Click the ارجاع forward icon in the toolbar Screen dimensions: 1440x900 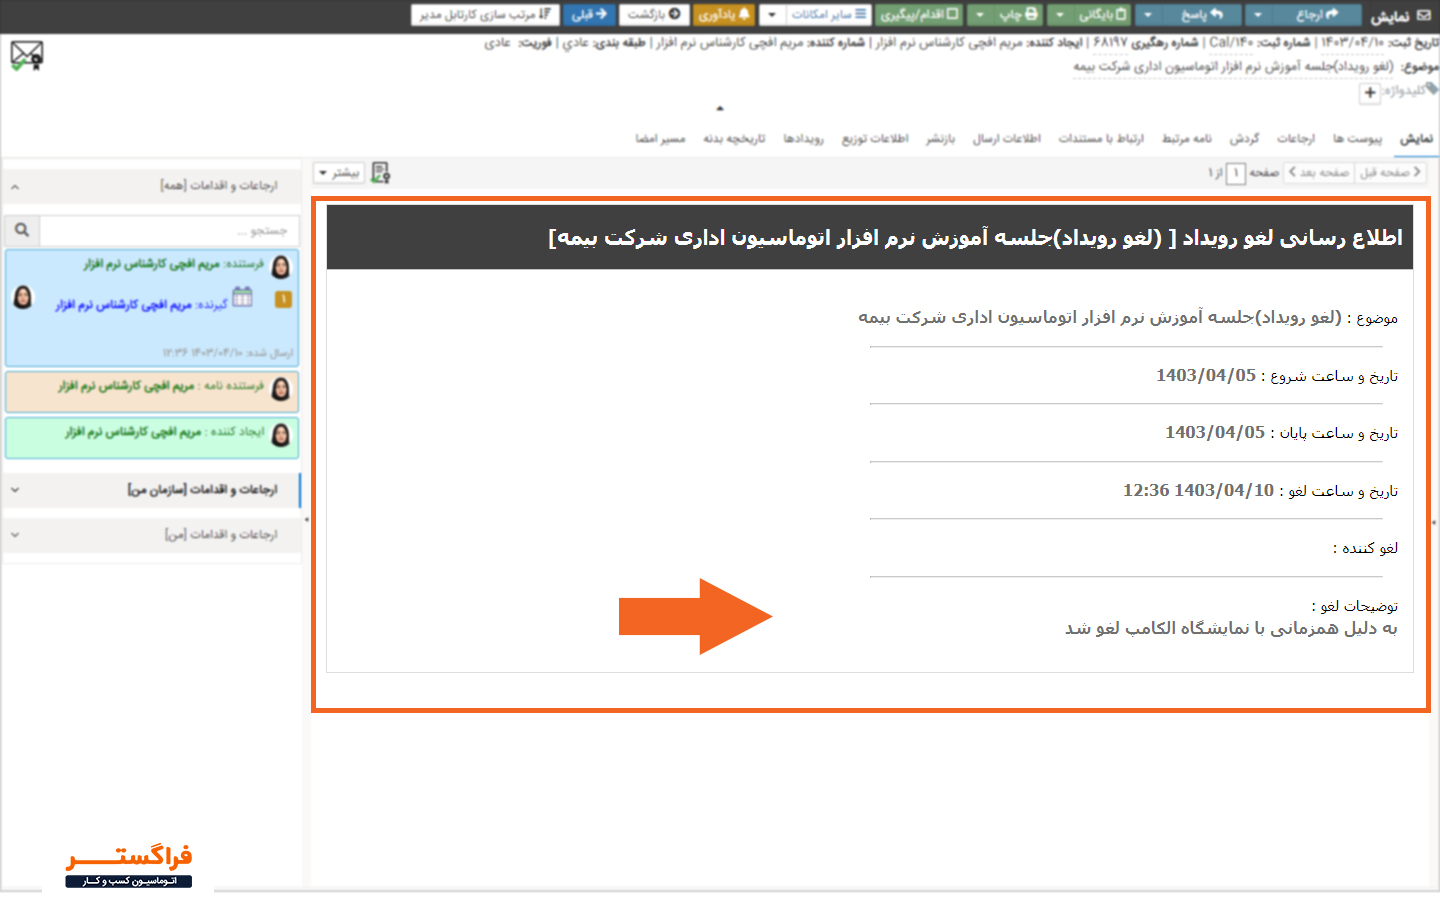(1332, 14)
